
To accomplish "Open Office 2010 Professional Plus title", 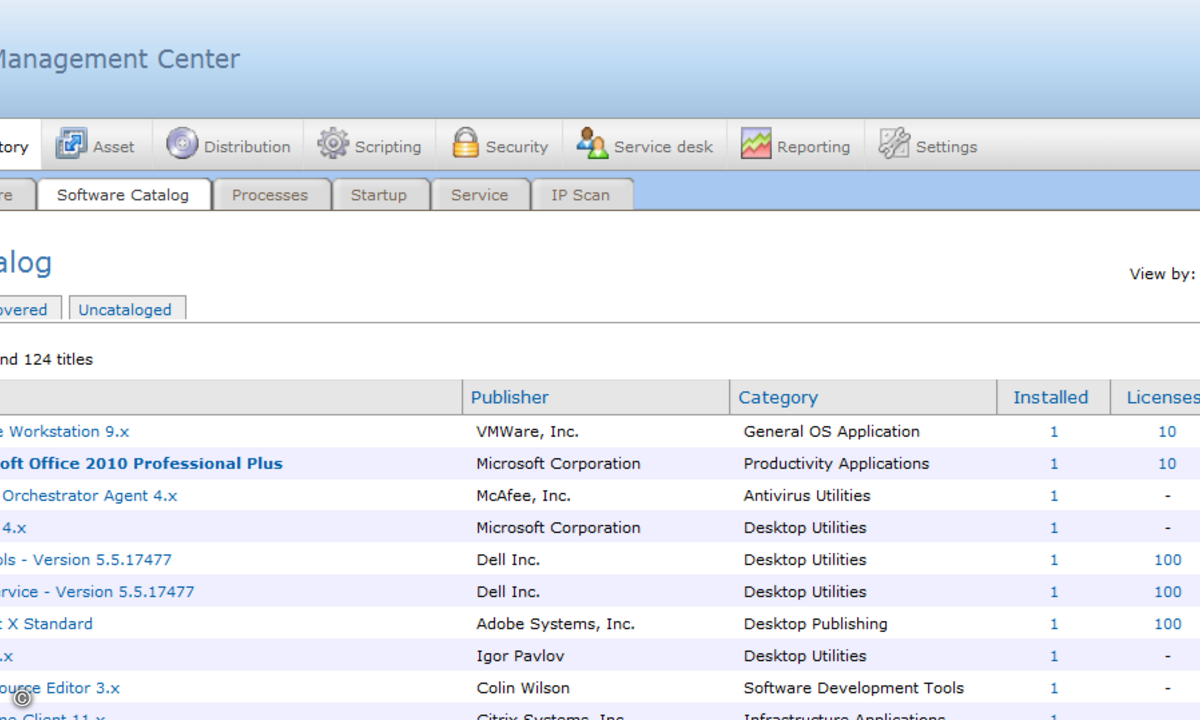I will 141,464.
